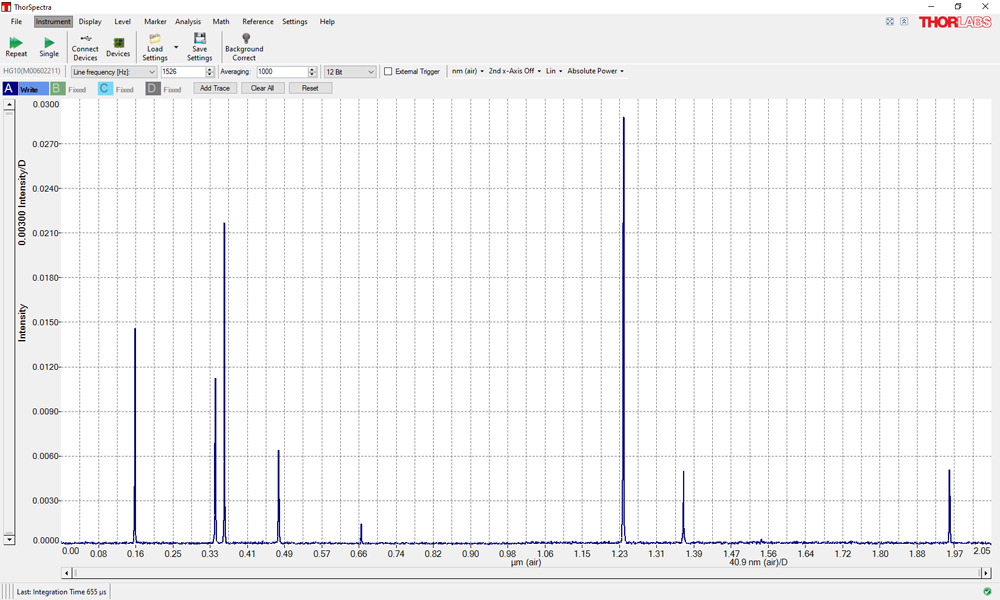This screenshot has width=1000, height=600.
Task: Run a Single acquisition
Action: click(49, 46)
